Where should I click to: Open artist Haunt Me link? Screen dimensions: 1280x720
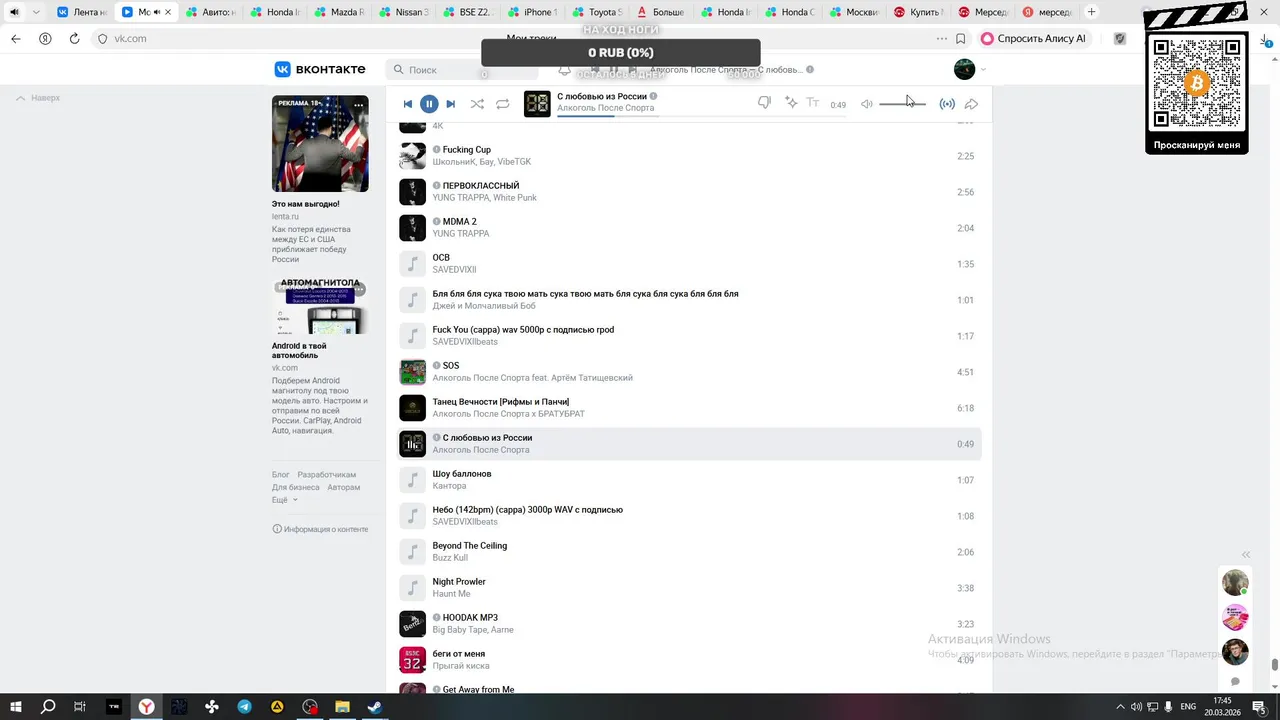[451, 594]
